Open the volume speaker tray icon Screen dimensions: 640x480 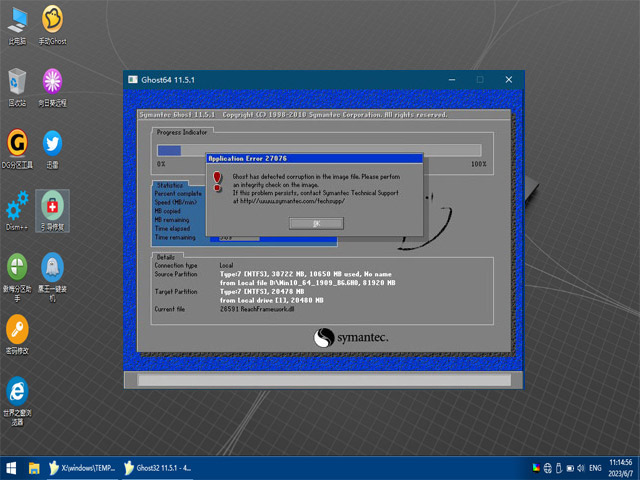(x=581, y=468)
